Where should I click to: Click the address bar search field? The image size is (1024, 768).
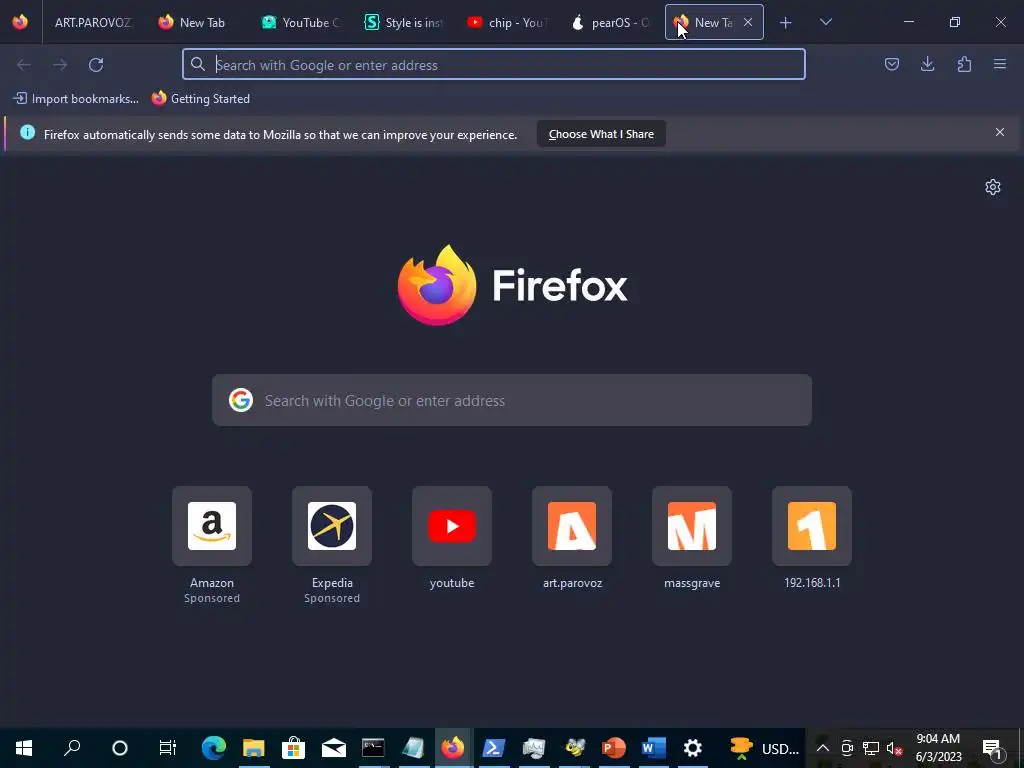coord(494,65)
